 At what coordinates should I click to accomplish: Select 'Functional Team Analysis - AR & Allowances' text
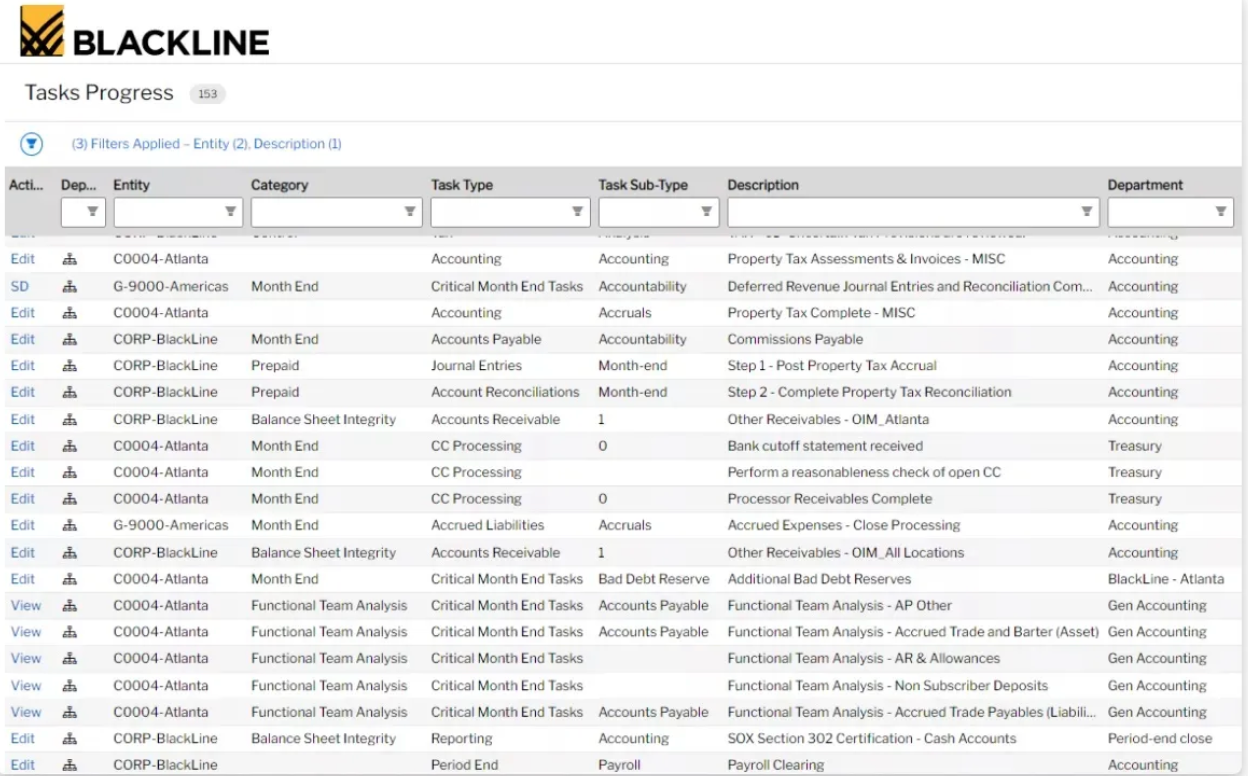click(864, 658)
